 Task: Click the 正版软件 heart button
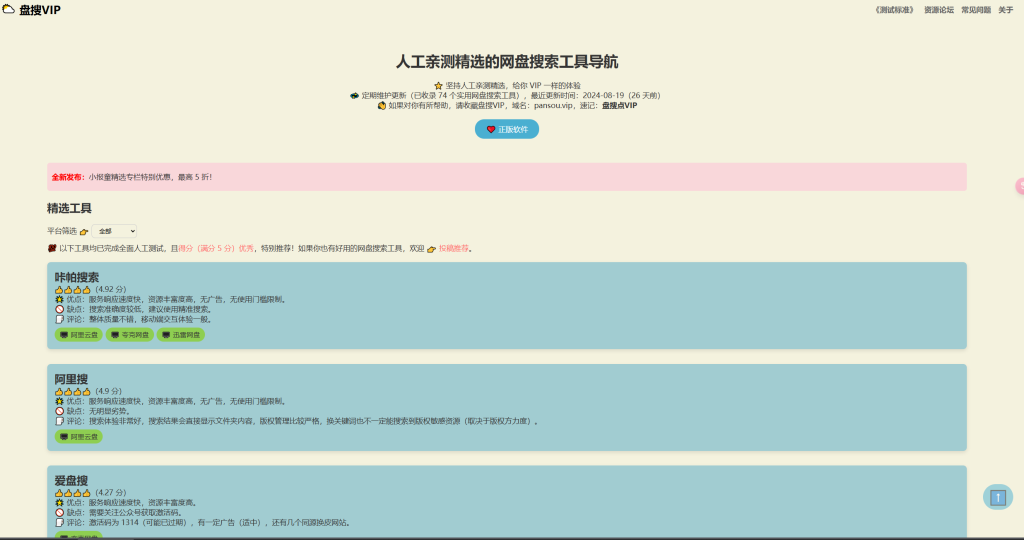click(507, 129)
